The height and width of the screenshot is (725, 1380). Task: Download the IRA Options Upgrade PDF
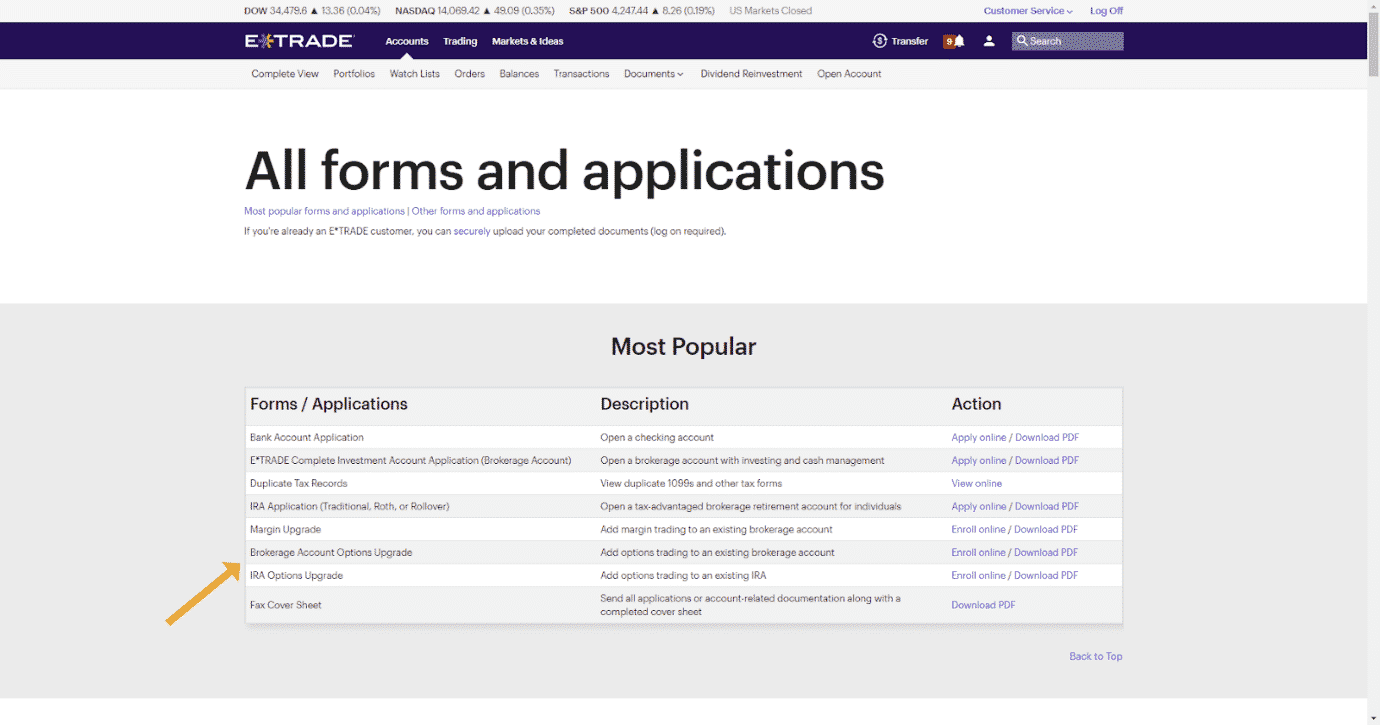pyautogui.click(x=1046, y=576)
